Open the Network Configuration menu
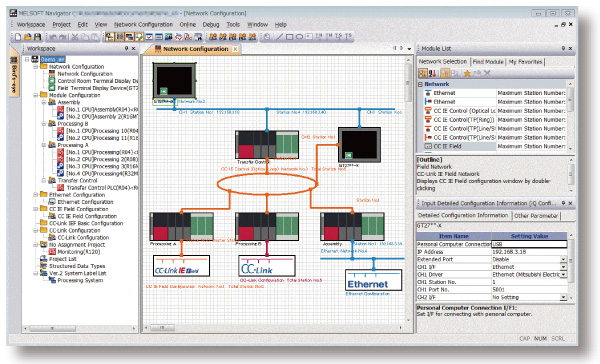The width and height of the screenshot is (600, 364). [x=143, y=24]
